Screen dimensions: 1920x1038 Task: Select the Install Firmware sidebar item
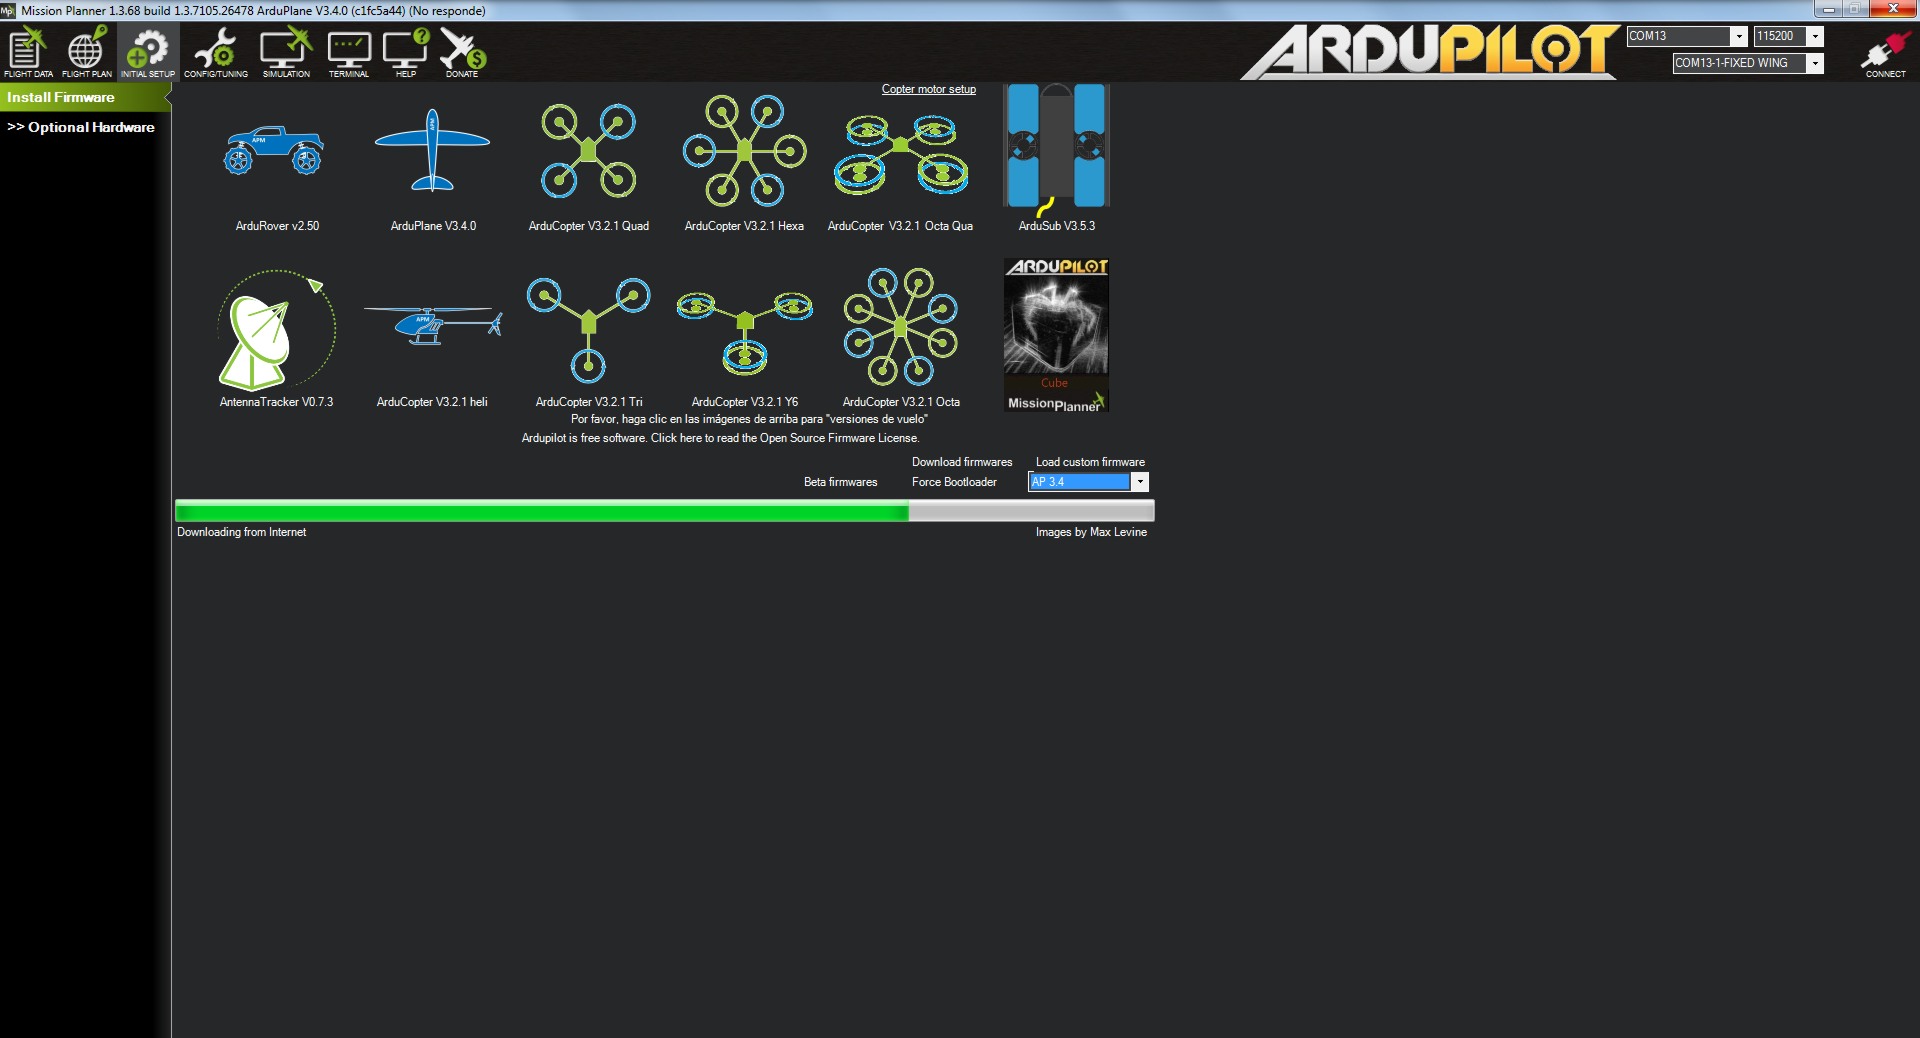pyautogui.click(x=61, y=97)
